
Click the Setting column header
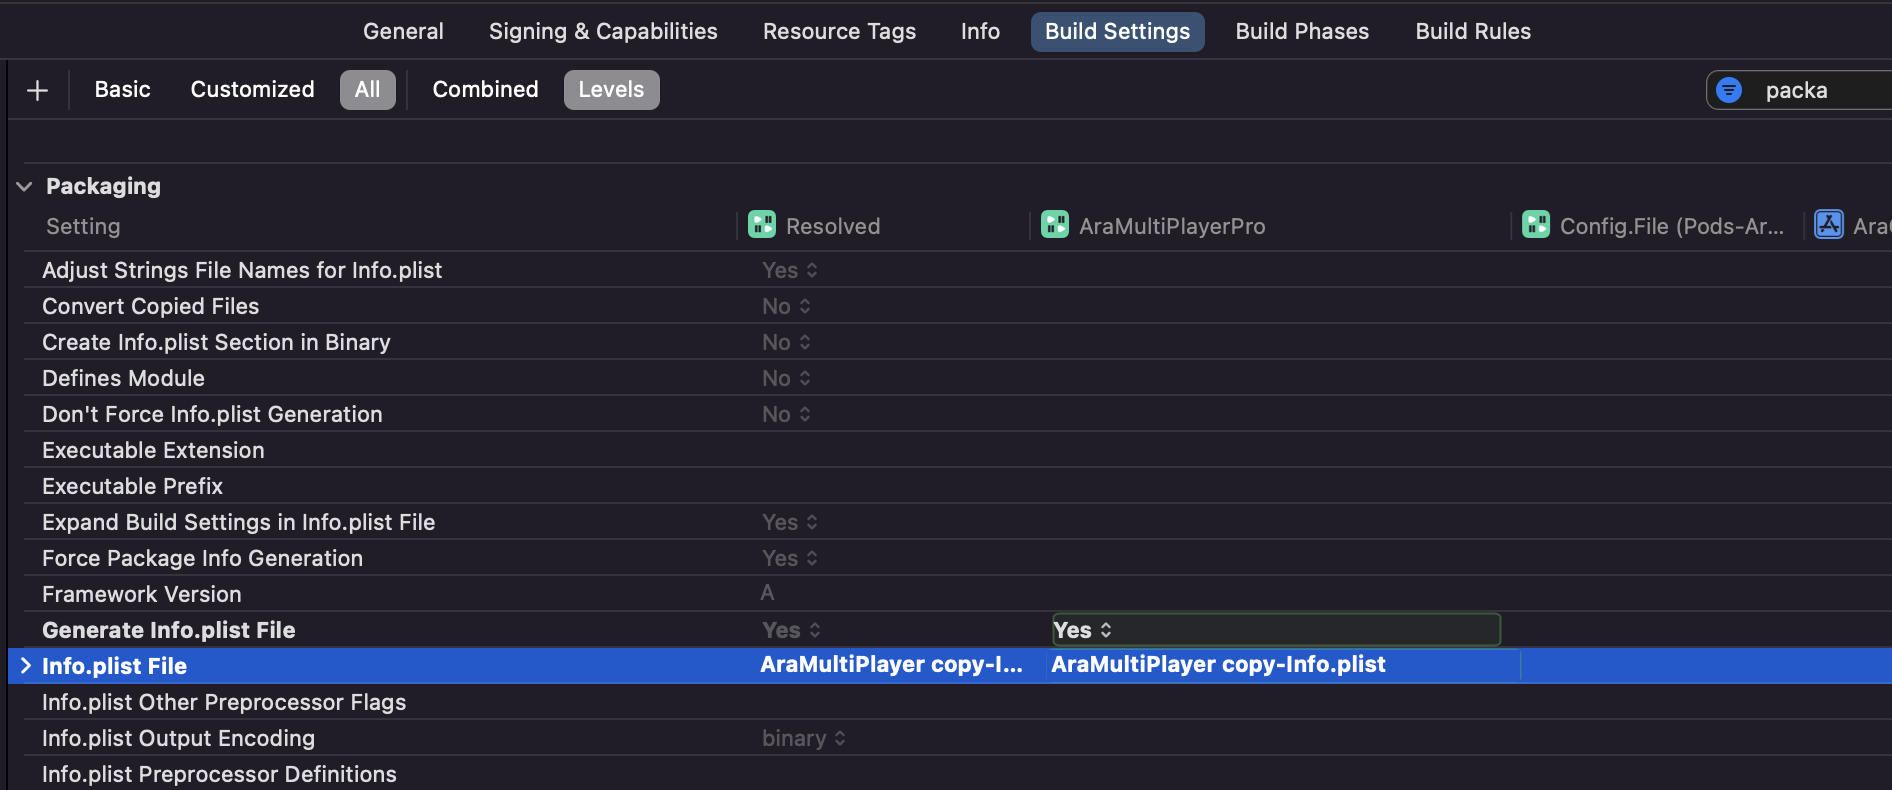point(83,226)
